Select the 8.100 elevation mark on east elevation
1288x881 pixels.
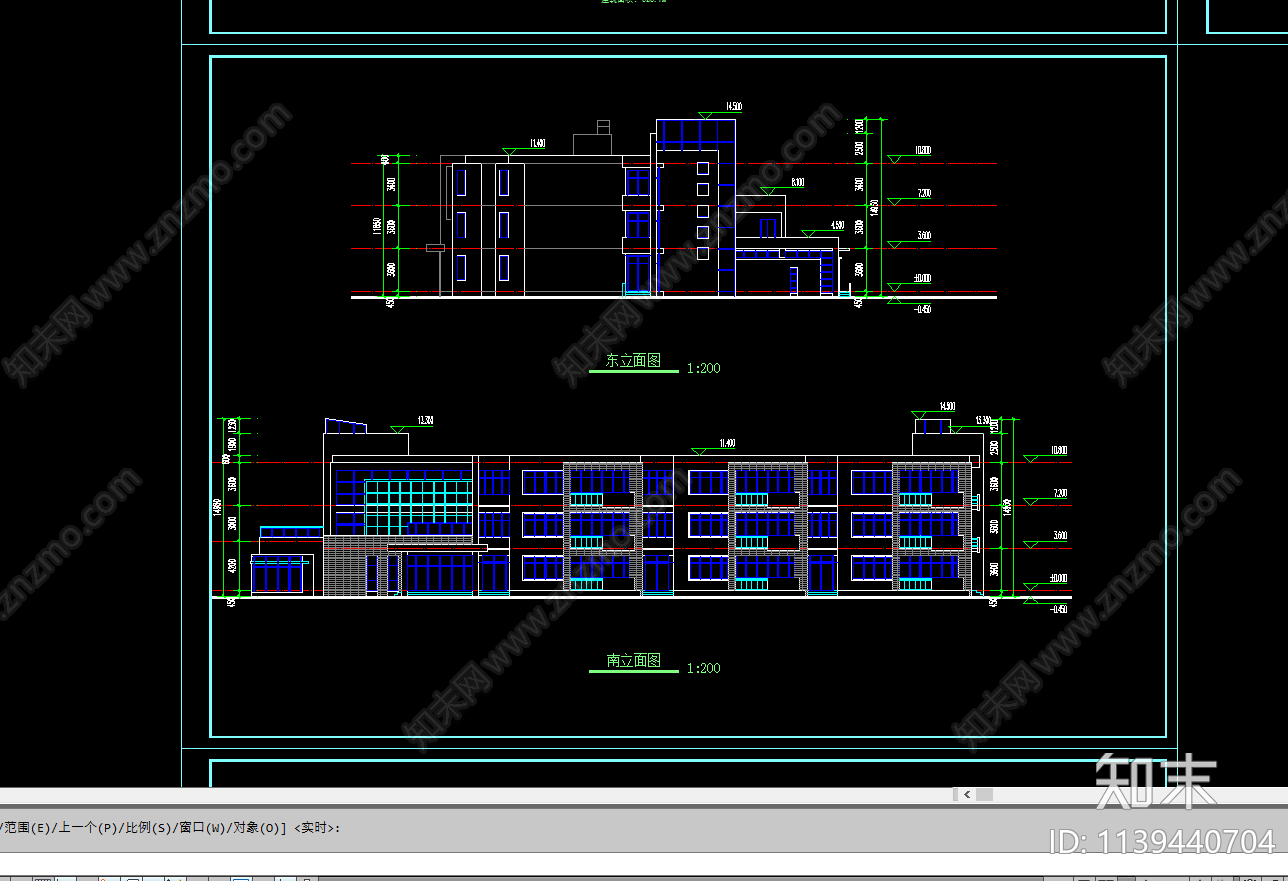coord(797,182)
